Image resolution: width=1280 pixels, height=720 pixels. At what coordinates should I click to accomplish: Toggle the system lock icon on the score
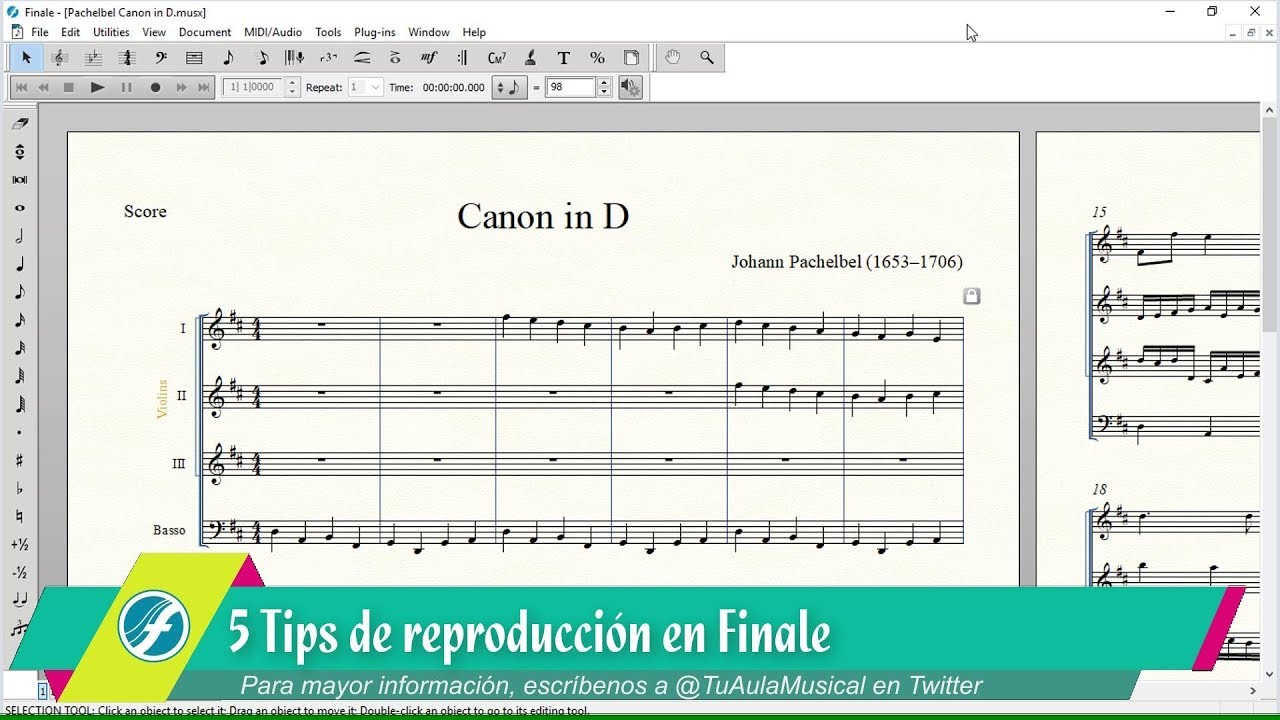[x=972, y=296]
